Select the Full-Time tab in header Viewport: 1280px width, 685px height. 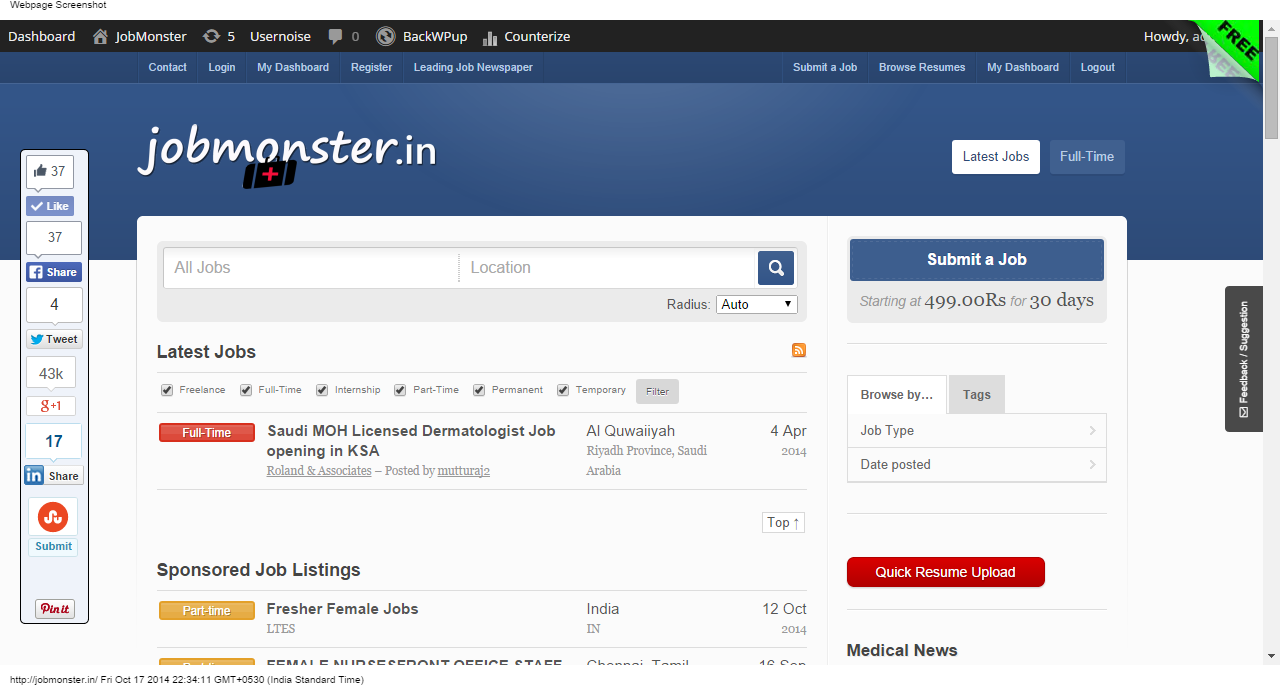1086,157
